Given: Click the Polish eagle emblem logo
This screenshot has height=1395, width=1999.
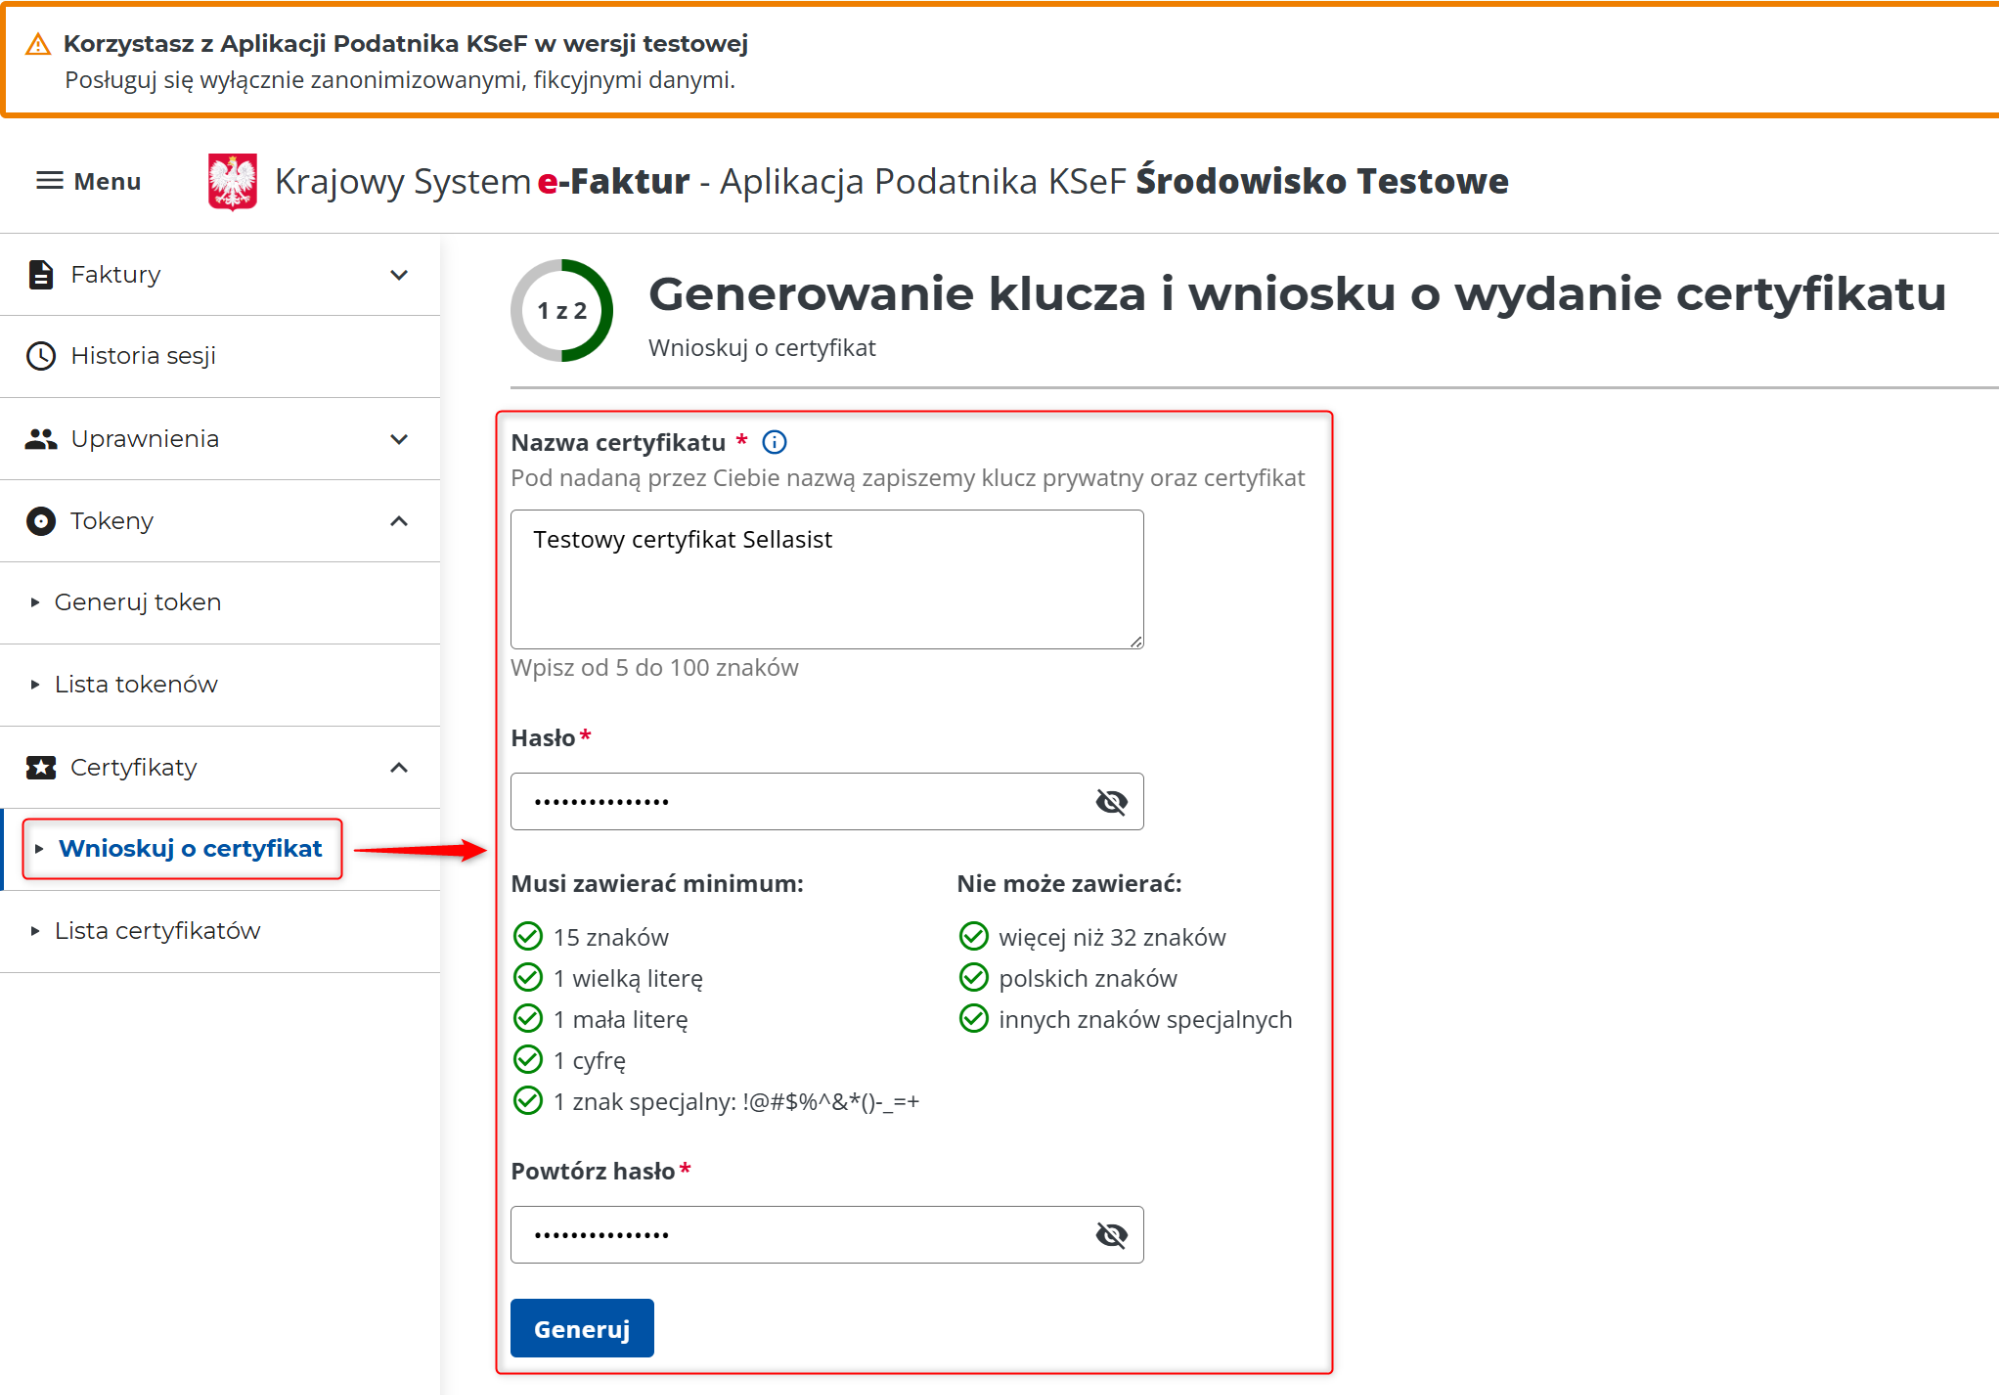Looking at the screenshot, I should click(x=232, y=182).
